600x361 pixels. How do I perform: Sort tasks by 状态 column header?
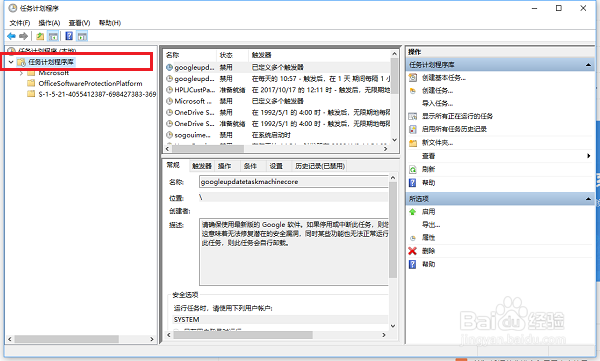point(233,55)
